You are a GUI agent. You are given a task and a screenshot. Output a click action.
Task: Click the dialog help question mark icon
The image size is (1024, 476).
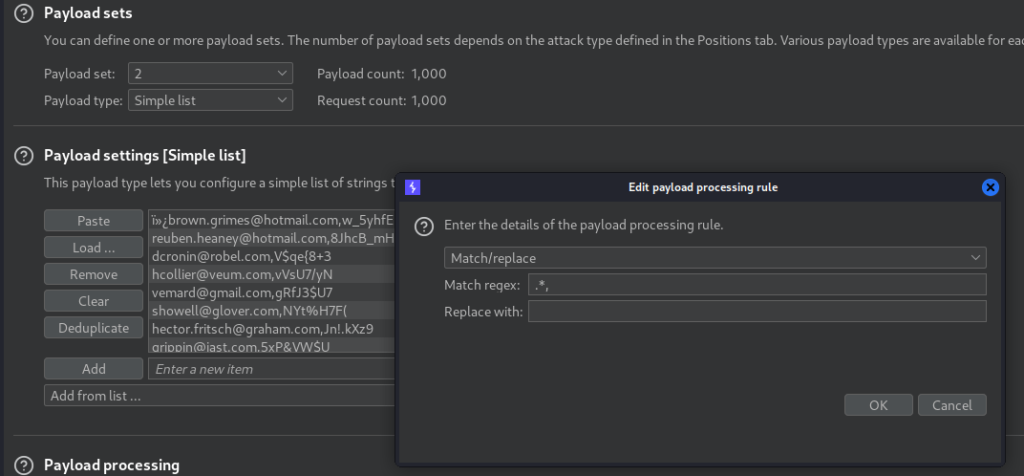tap(424, 227)
